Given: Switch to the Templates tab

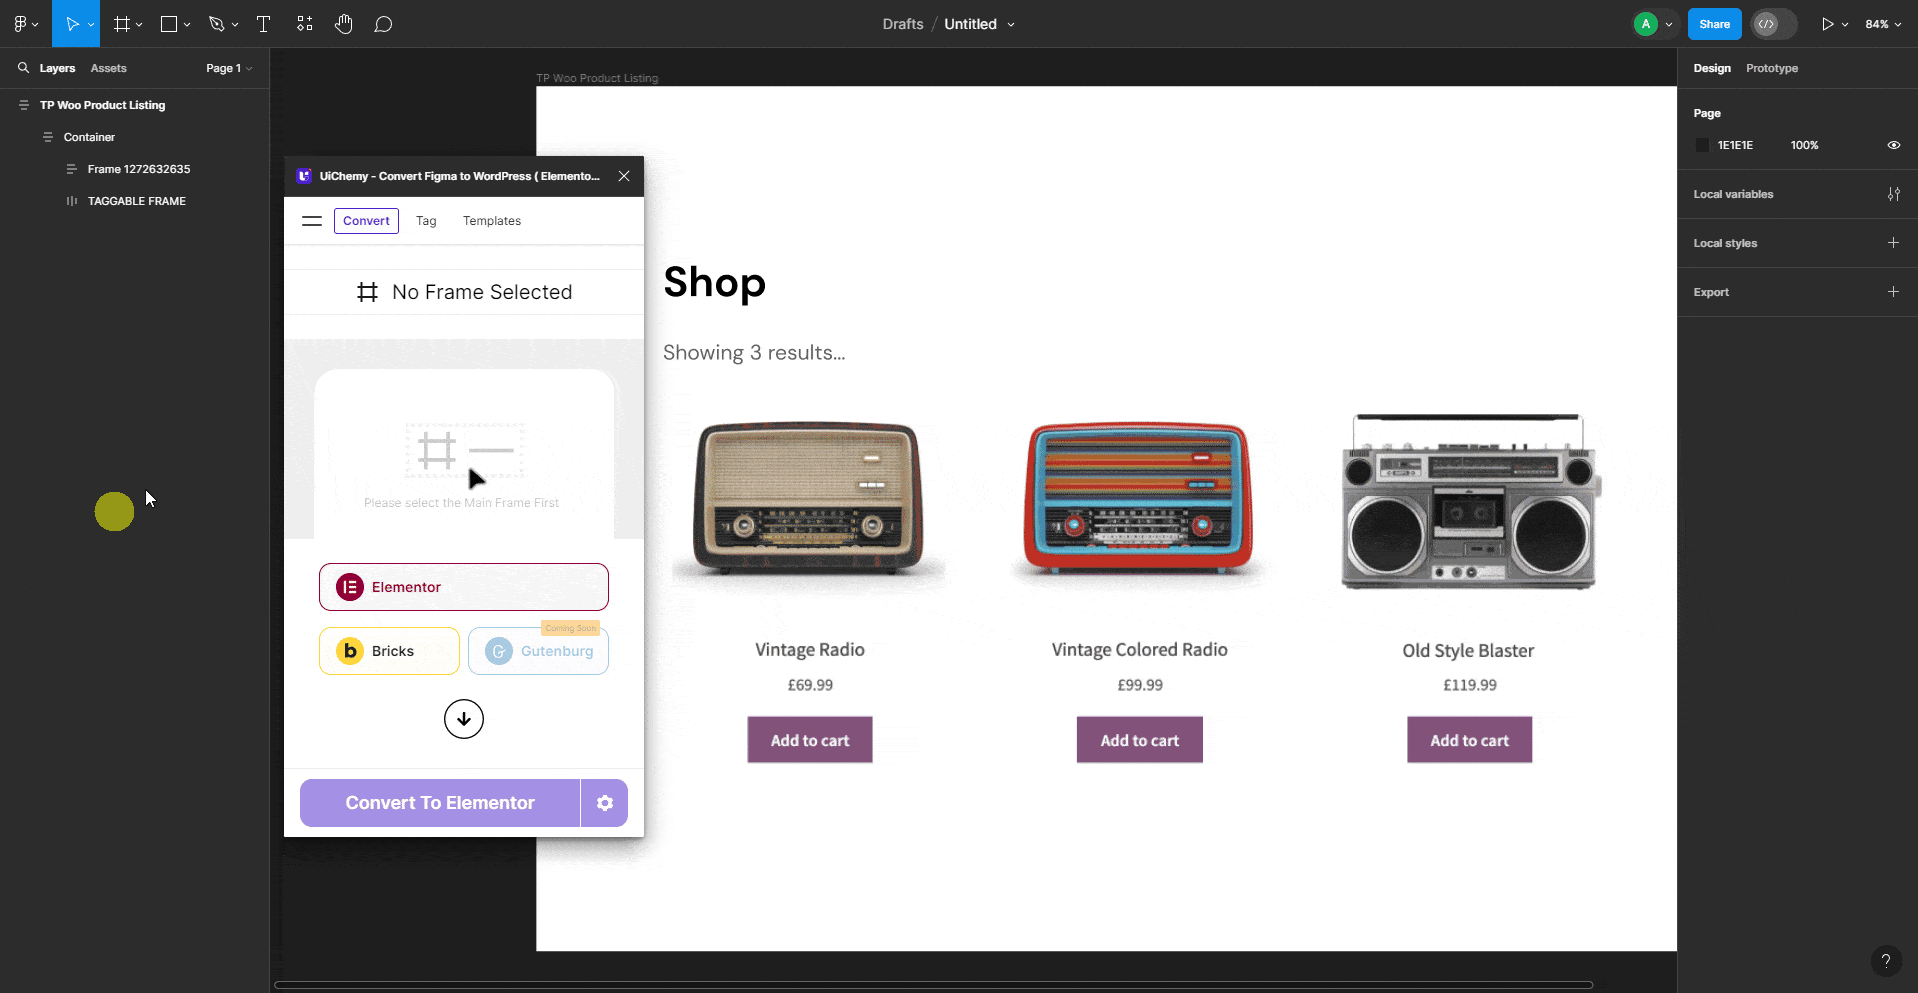Looking at the screenshot, I should point(491,220).
